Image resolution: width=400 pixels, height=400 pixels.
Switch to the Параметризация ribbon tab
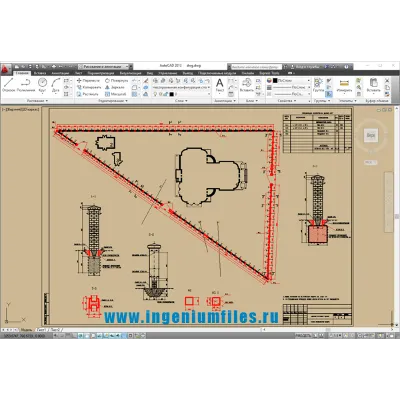101,73
